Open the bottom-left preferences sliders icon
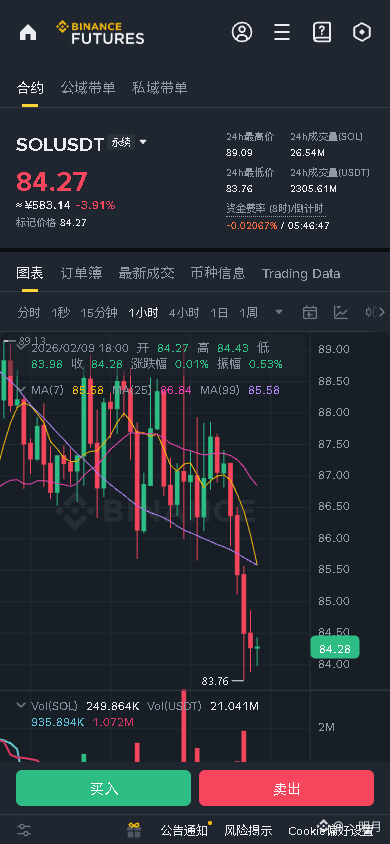Viewport: 390px width, 844px height. coord(24,829)
